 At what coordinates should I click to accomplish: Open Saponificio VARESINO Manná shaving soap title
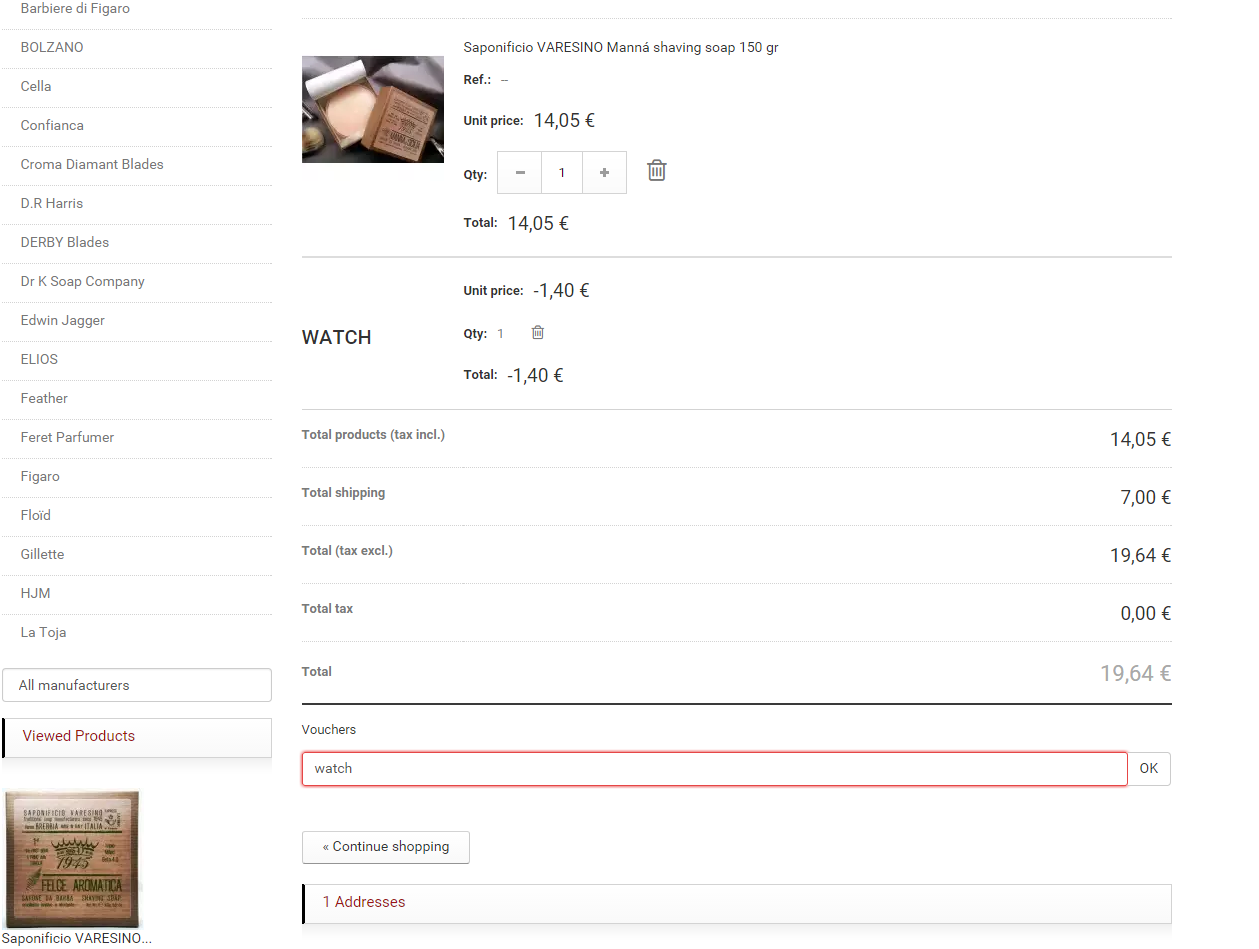pyautogui.click(x=621, y=48)
